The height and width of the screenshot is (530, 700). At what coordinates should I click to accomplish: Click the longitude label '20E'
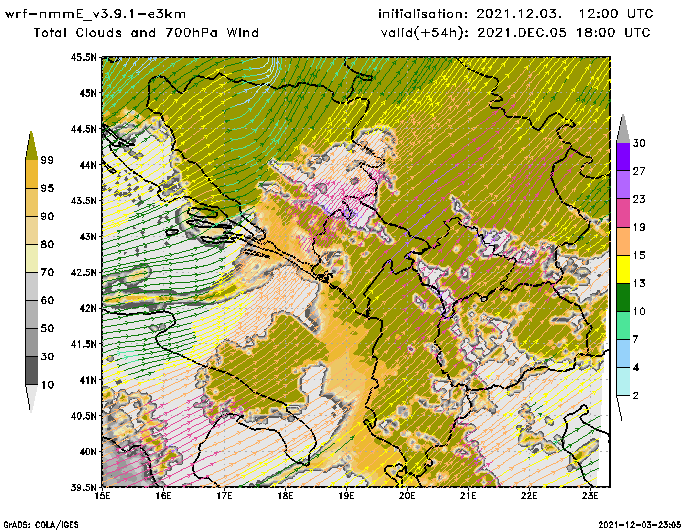click(407, 496)
